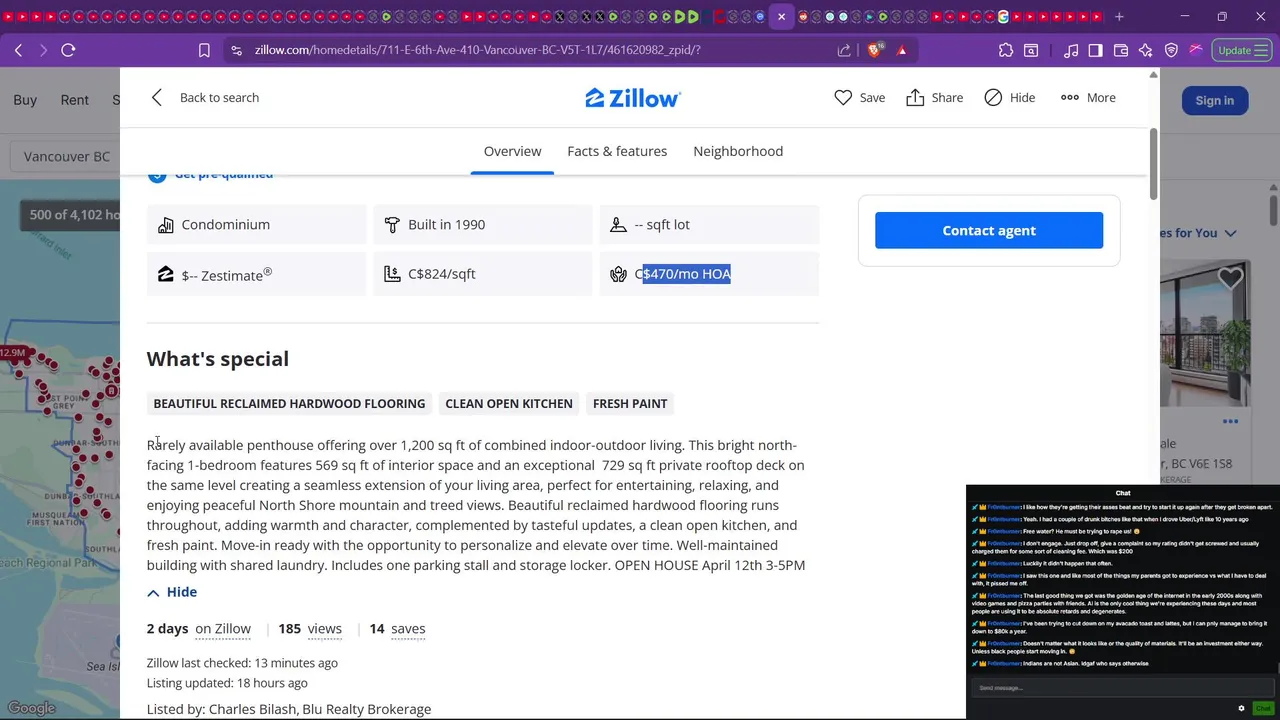This screenshot has width=1280, height=720.
Task: Click the Condominium building icon
Action: [x=166, y=225]
